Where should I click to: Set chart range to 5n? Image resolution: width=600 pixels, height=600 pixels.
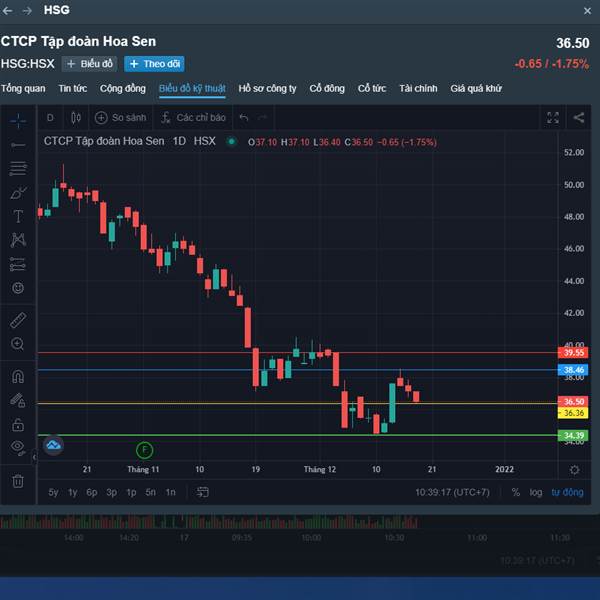[151, 492]
